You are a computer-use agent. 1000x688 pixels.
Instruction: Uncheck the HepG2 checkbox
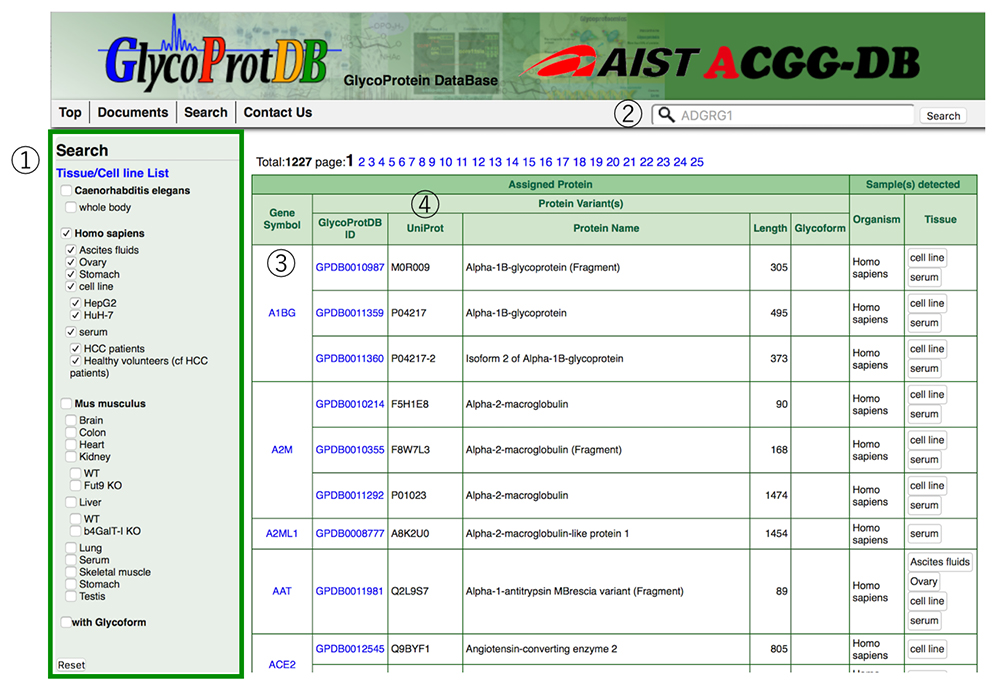(75, 303)
